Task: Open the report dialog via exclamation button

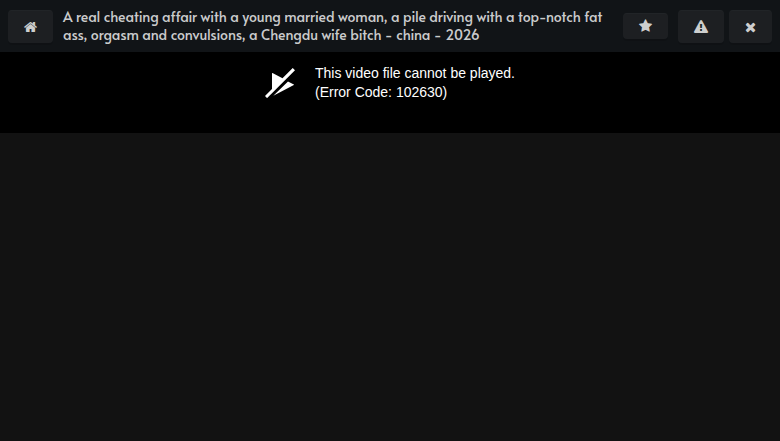Action: pos(701,26)
